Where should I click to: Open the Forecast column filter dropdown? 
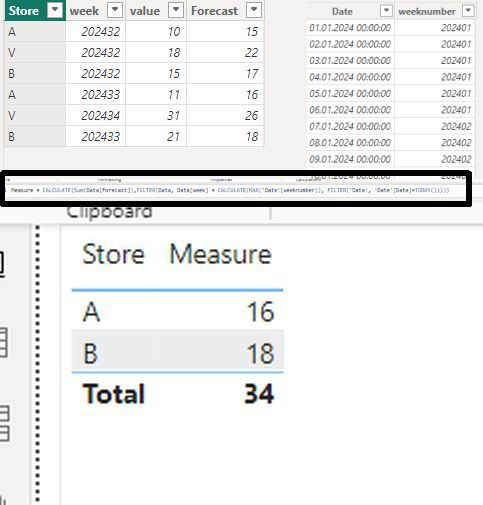(x=254, y=10)
